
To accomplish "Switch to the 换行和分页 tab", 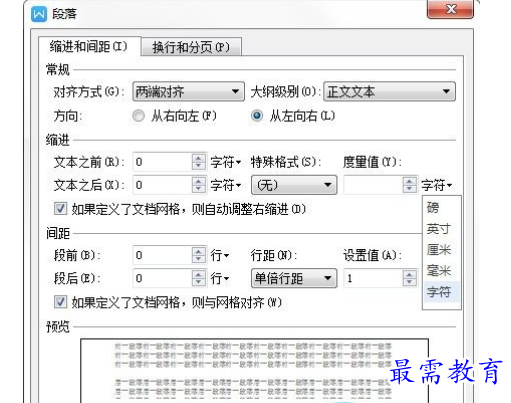I will [x=191, y=47].
